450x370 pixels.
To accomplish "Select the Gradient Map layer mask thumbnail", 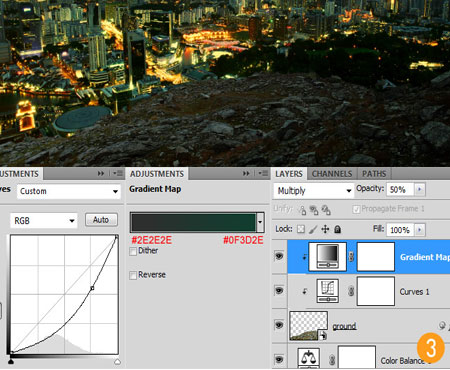I will [376, 256].
